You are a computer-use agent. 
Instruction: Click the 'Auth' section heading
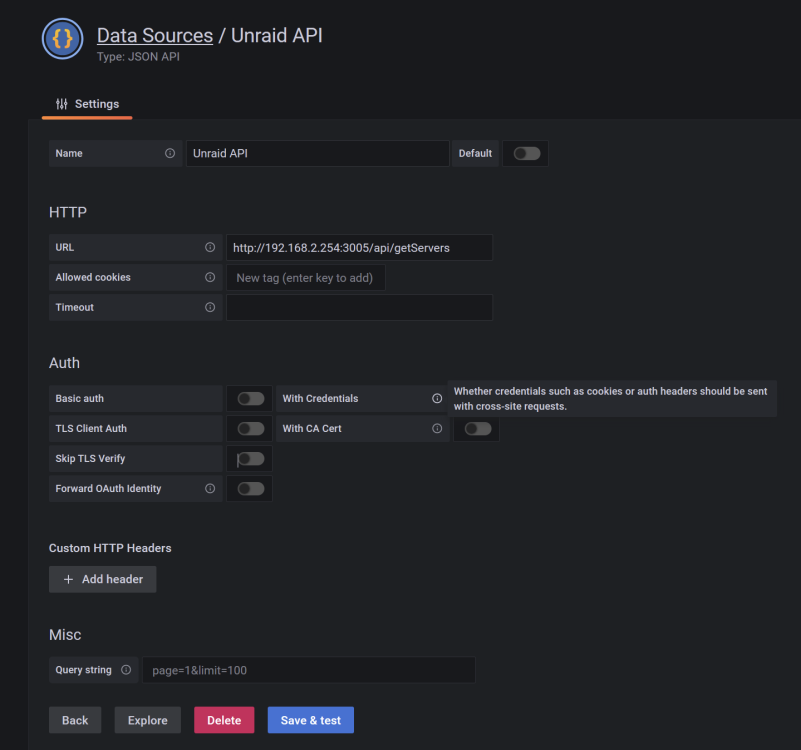click(x=64, y=363)
